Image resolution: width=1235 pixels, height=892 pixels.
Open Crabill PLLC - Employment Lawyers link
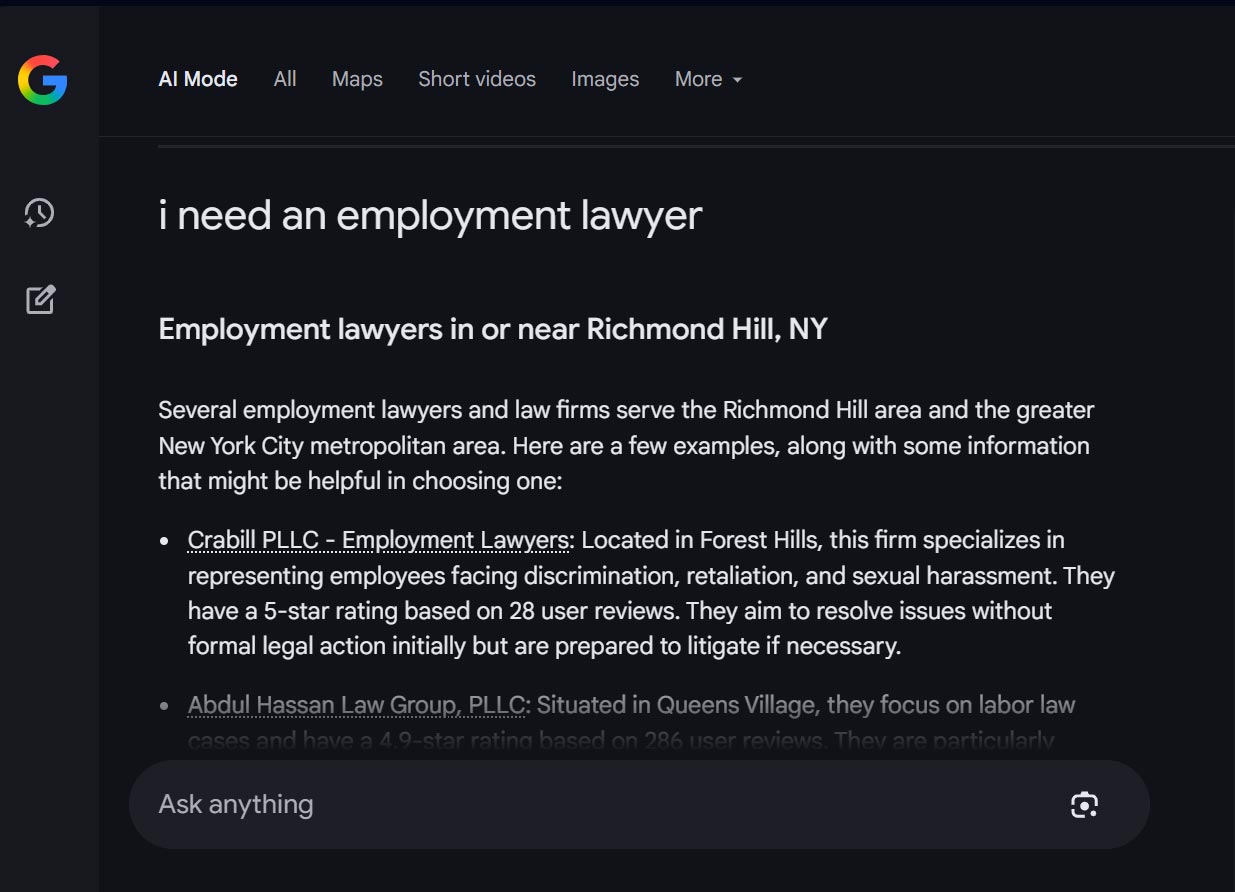point(378,540)
